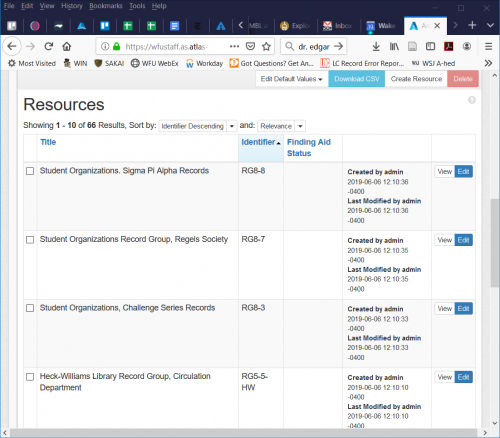This screenshot has height=438, width=500.
Task: Open the Help menu
Action: click(x=159, y=6)
